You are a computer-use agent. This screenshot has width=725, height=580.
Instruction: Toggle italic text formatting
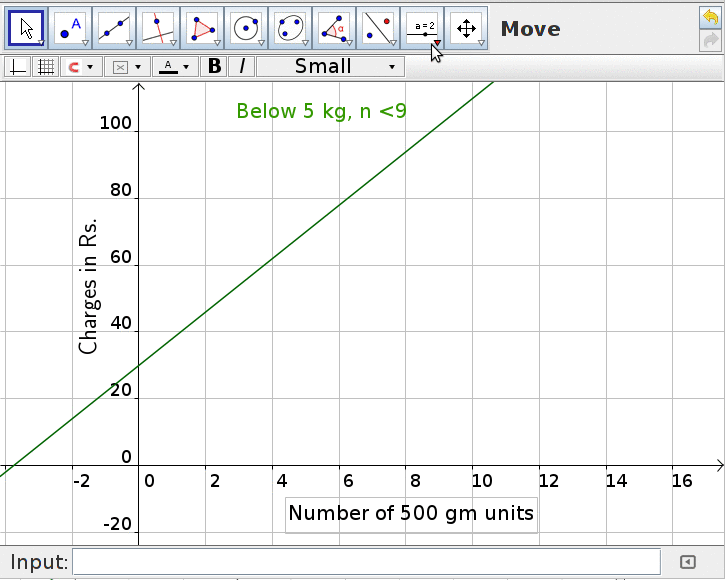[242, 67]
